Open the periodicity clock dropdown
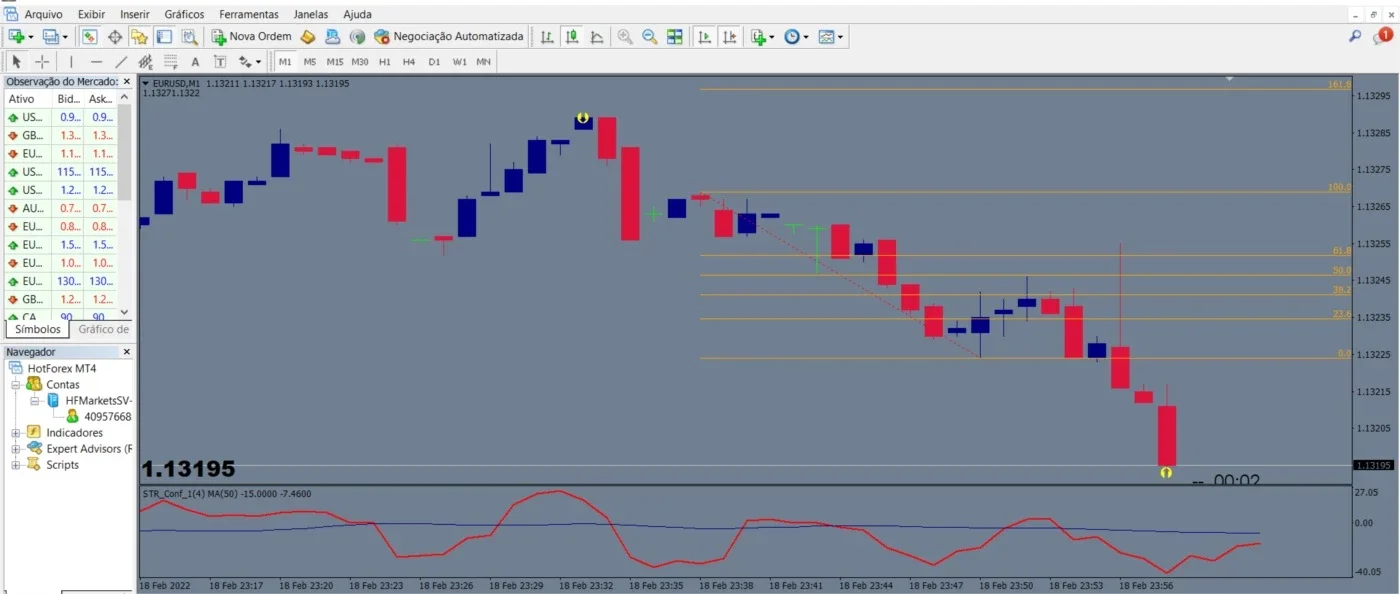1400x594 pixels. (796, 37)
